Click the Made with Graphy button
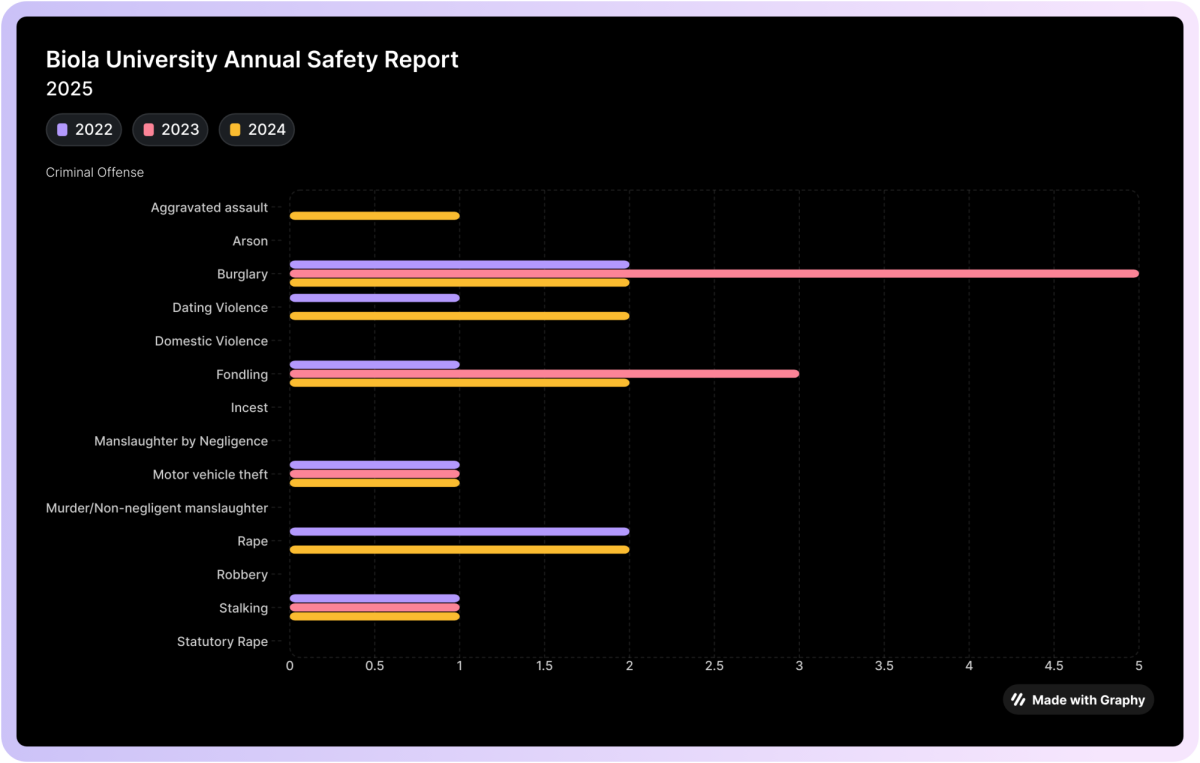1200x763 pixels. pos(1078,700)
